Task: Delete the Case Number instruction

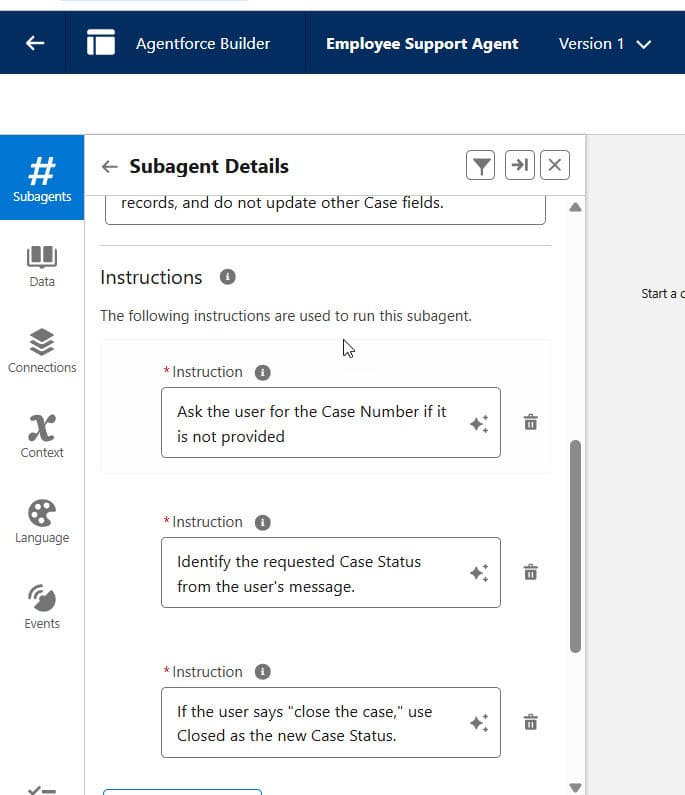Action: click(x=530, y=422)
